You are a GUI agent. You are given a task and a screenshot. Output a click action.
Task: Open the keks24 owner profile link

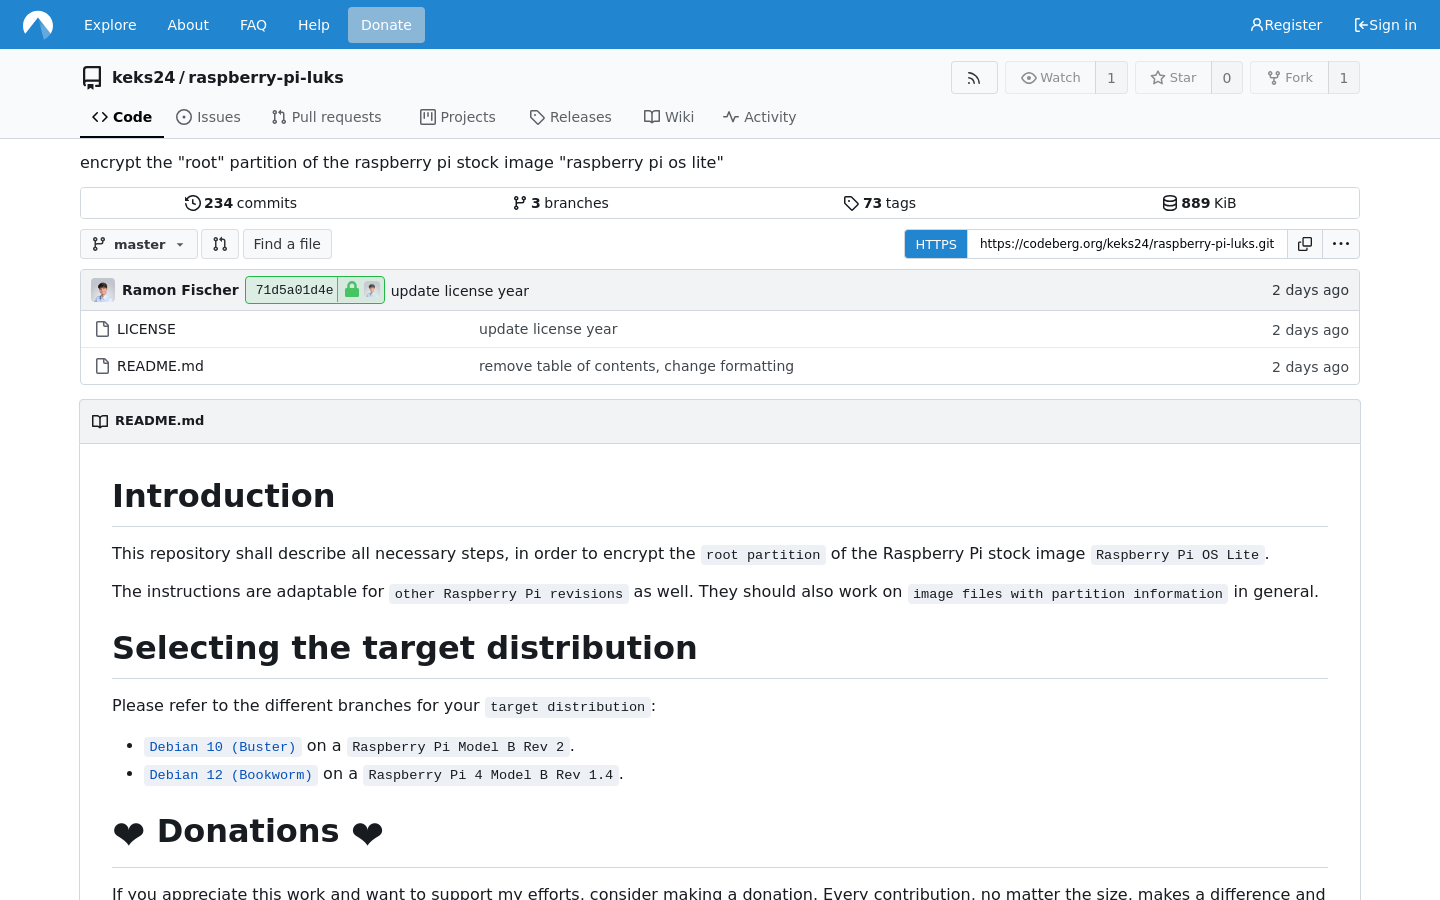tap(143, 77)
